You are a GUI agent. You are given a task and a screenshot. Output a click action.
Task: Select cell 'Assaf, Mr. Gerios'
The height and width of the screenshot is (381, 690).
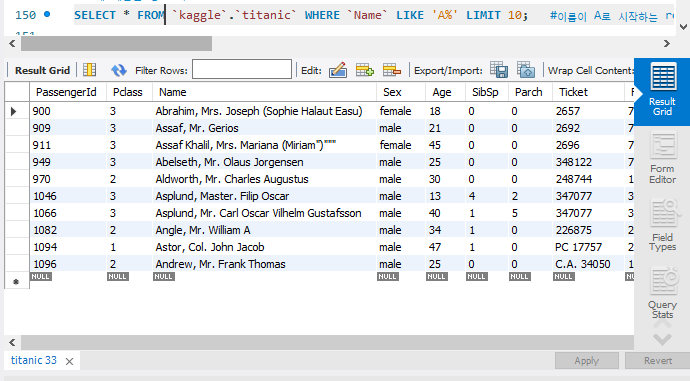pos(264,128)
